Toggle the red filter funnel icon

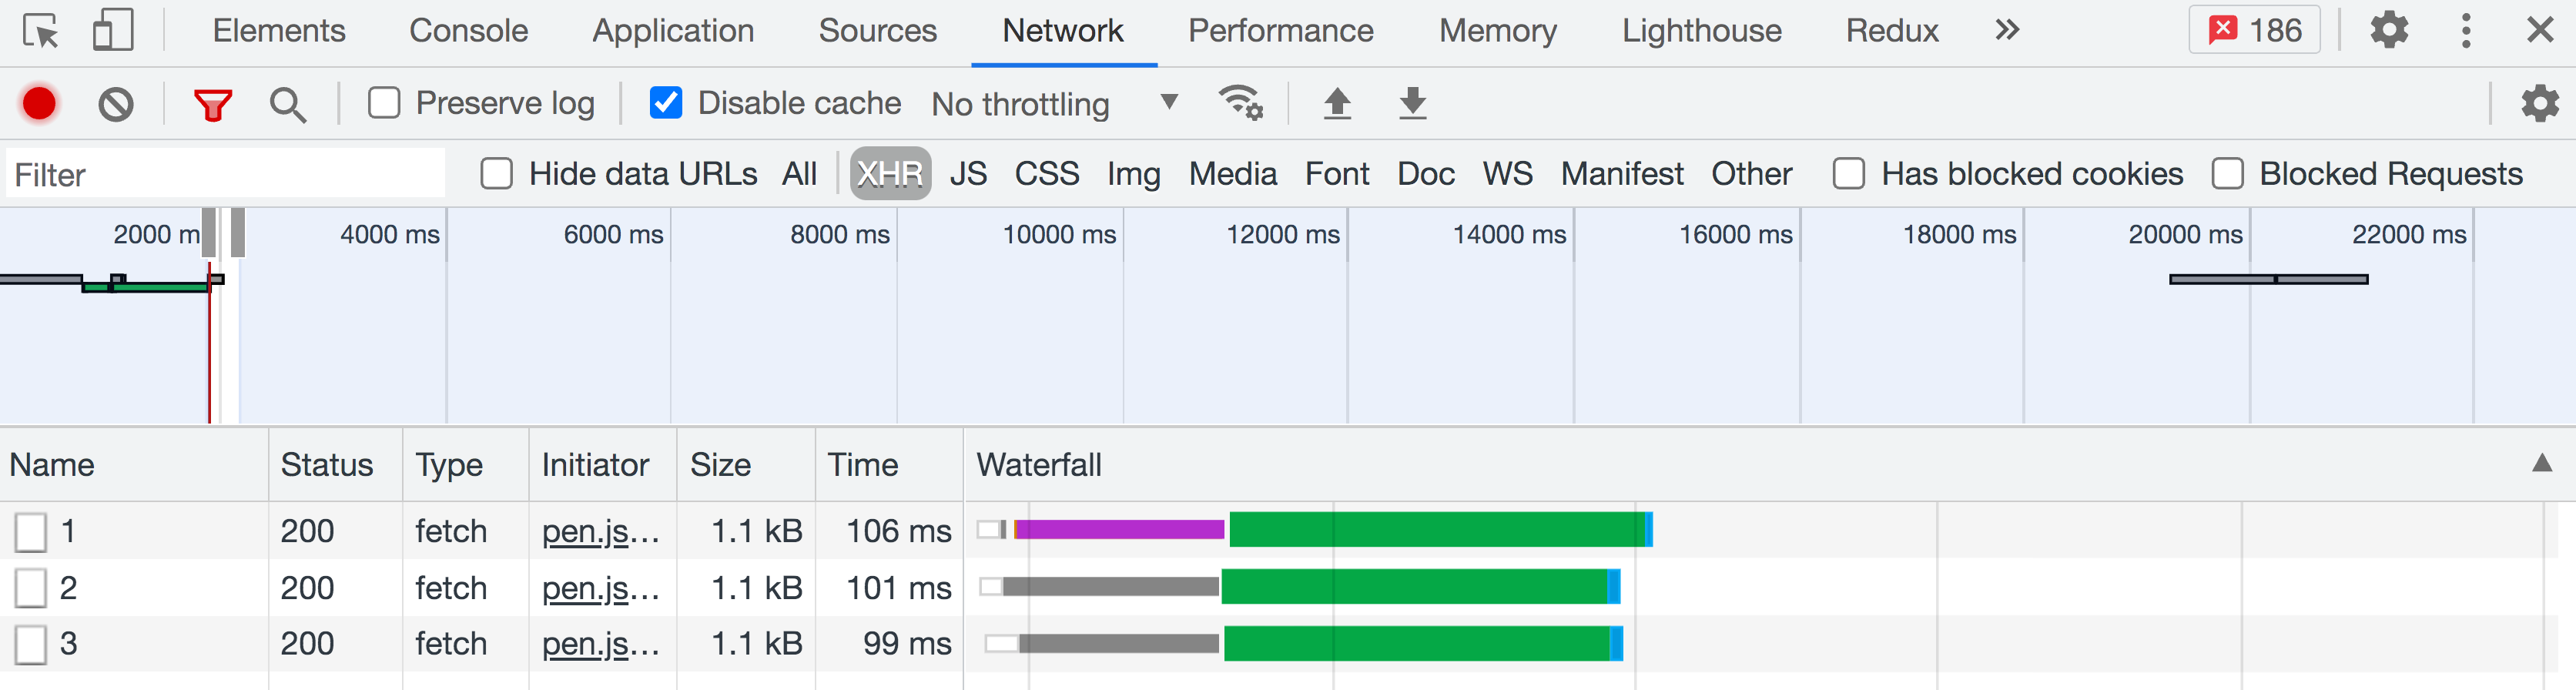click(212, 104)
